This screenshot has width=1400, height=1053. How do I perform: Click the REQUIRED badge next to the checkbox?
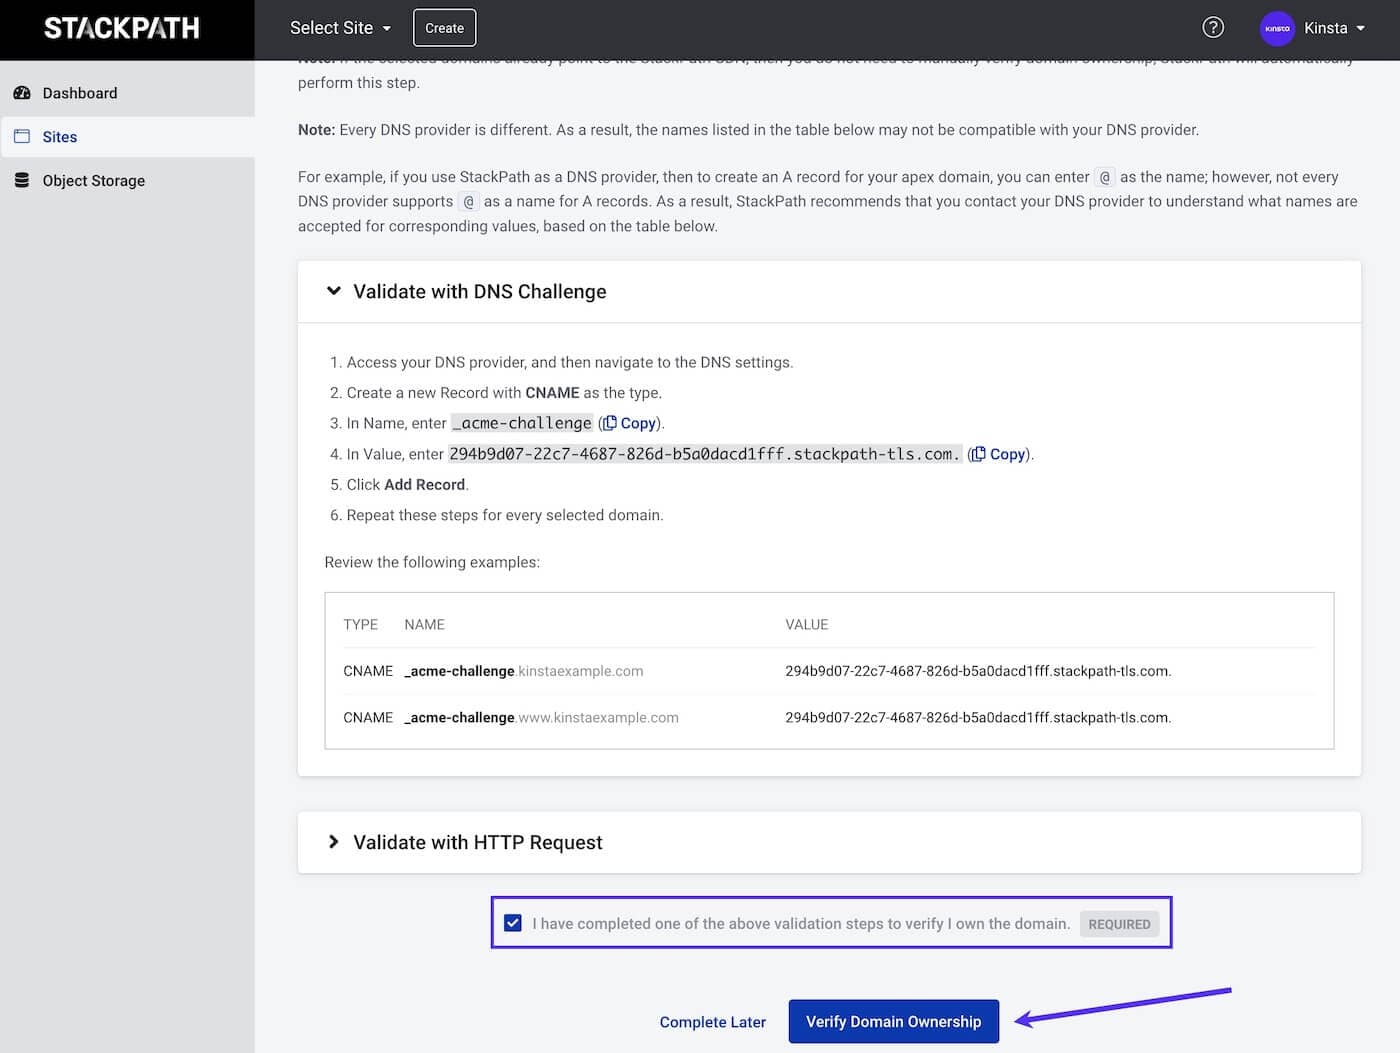coord(1119,923)
